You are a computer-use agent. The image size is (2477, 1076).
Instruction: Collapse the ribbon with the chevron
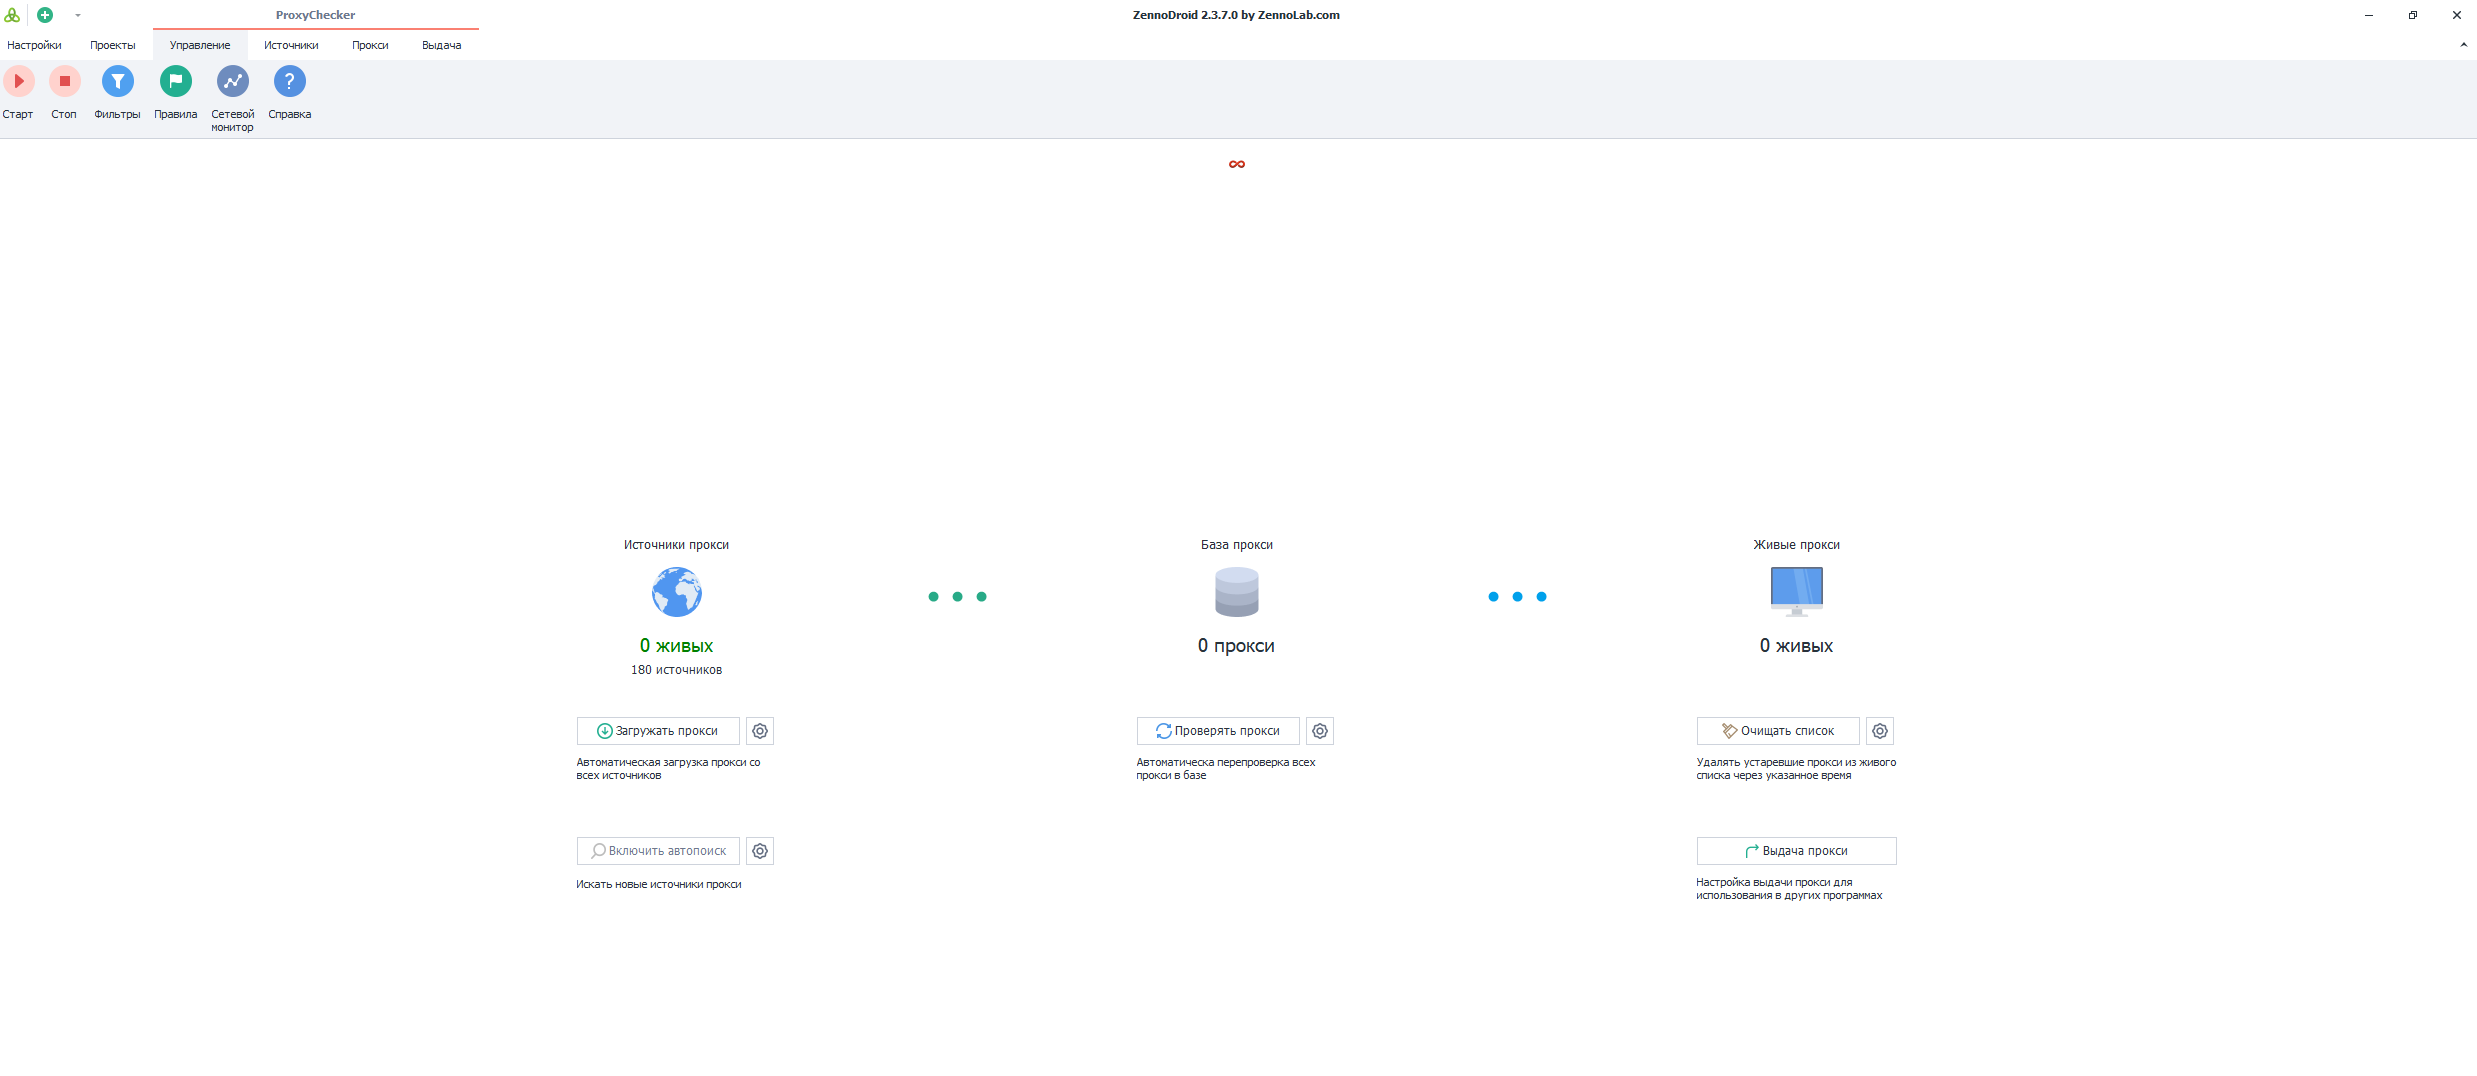click(2463, 45)
